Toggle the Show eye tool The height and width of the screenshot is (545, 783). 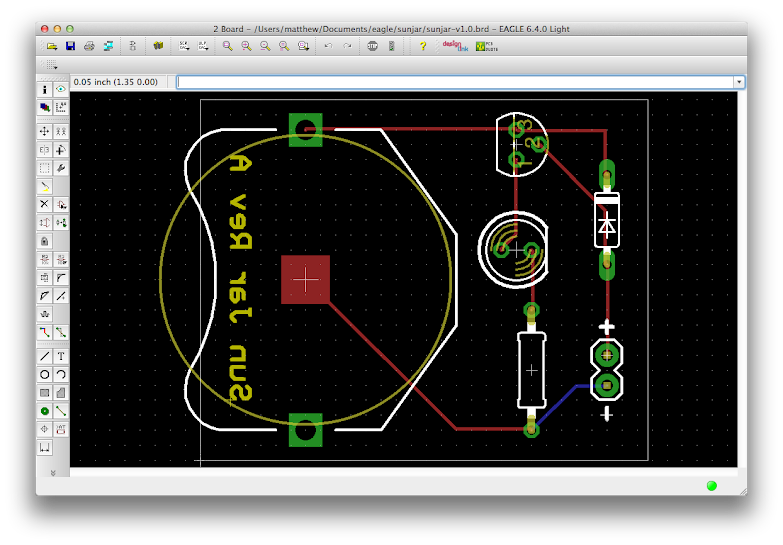click(x=61, y=89)
